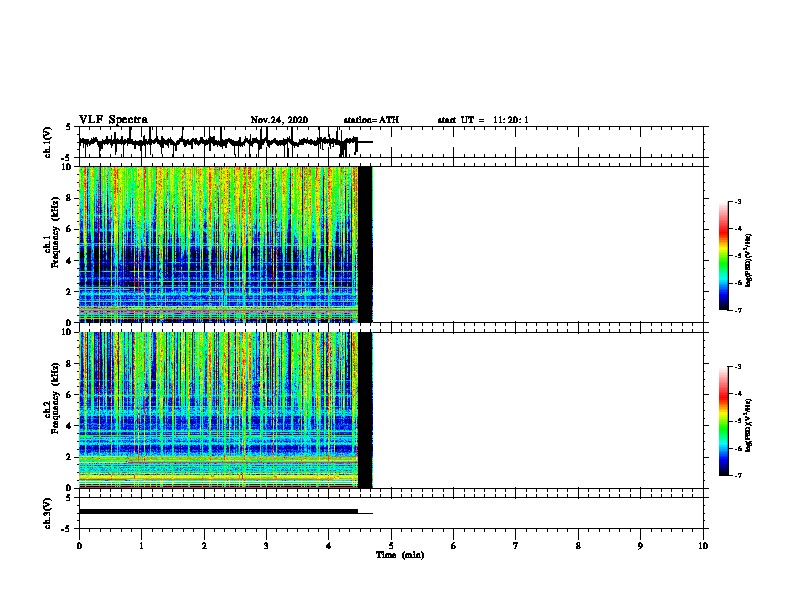Viewport: 792px width, 612px height.
Task: Click the "8" kHz tick on ch.1 frequency axis
Action: coord(70,198)
